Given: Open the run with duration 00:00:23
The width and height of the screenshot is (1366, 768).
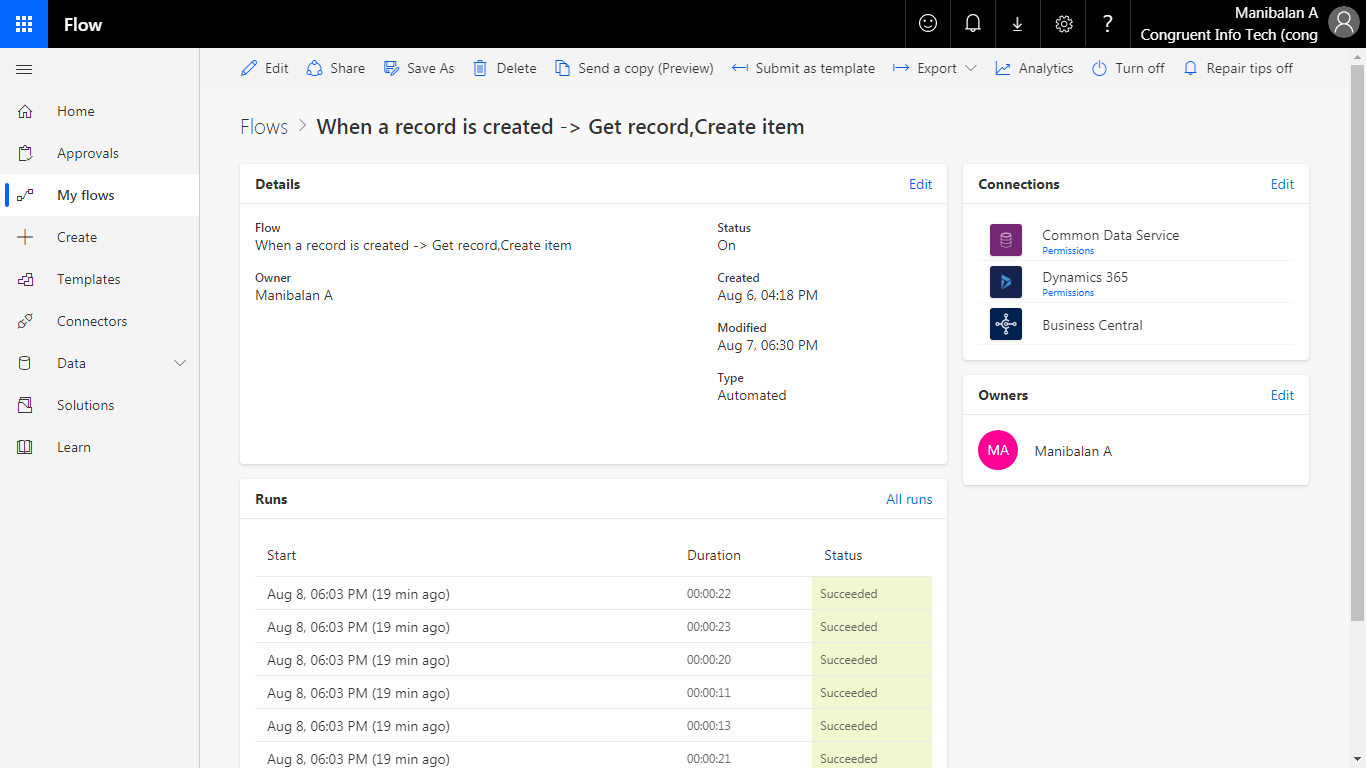Looking at the screenshot, I should pyautogui.click(x=593, y=627).
